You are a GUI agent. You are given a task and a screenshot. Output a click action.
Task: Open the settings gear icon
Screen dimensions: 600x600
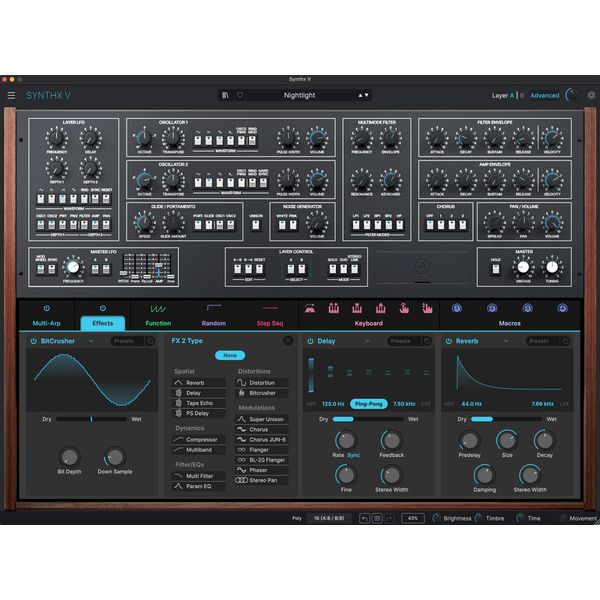tap(591, 95)
